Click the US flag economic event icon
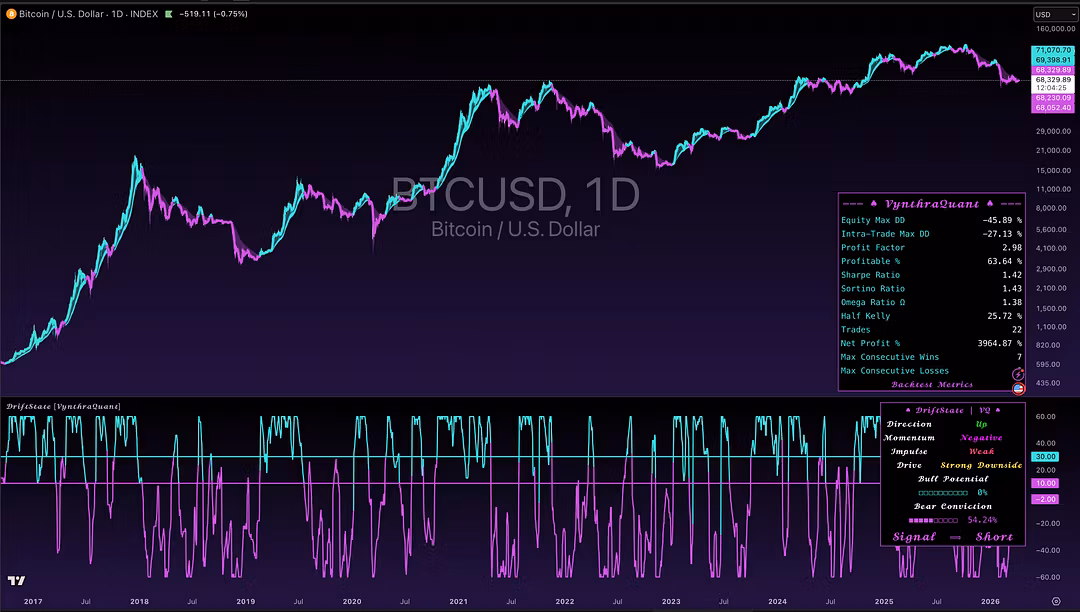The height and width of the screenshot is (612, 1080). point(1018,389)
